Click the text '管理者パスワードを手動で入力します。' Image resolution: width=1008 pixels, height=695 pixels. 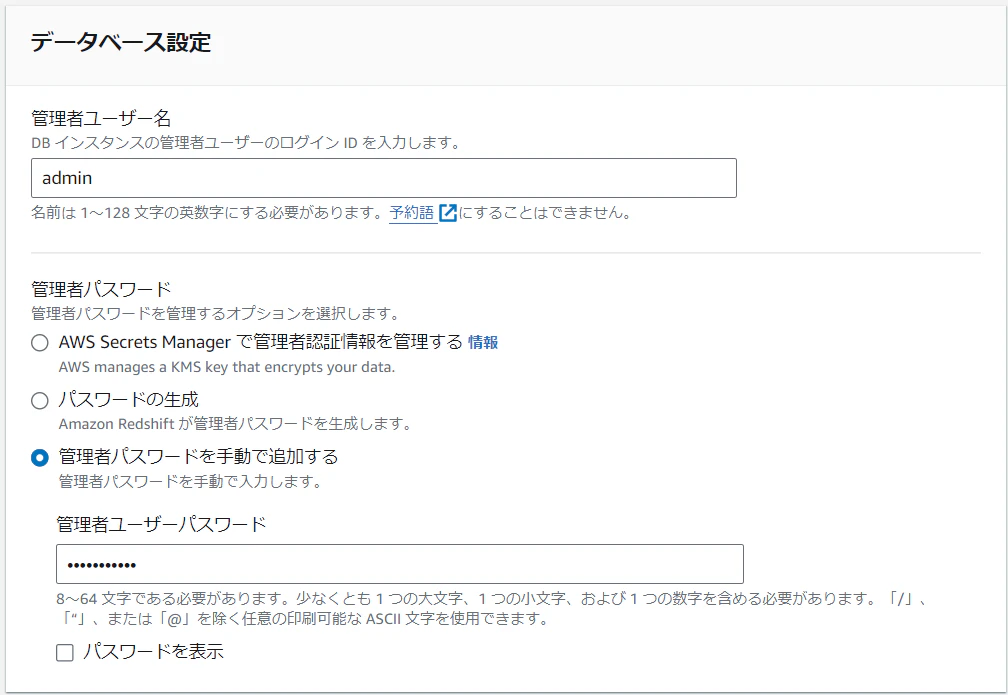pos(190,482)
